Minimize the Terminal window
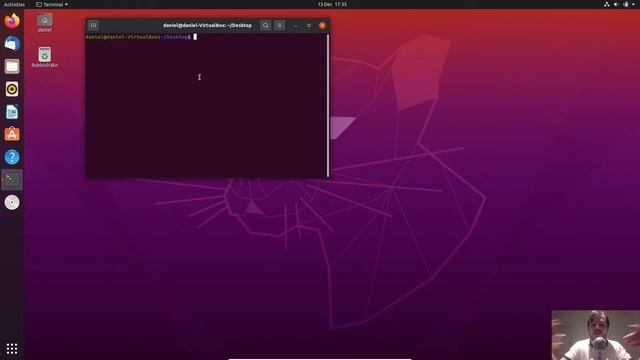Screen dimensions: 640x360 click(x=296, y=25)
